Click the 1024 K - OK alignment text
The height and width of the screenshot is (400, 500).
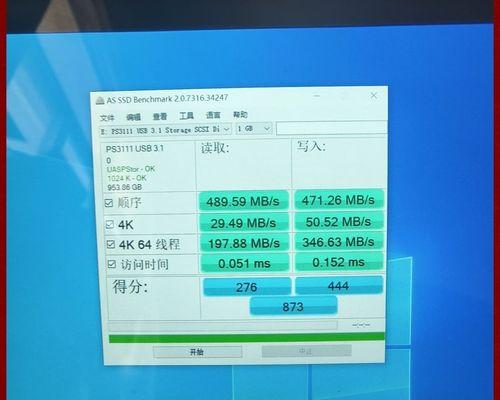(127, 178)
